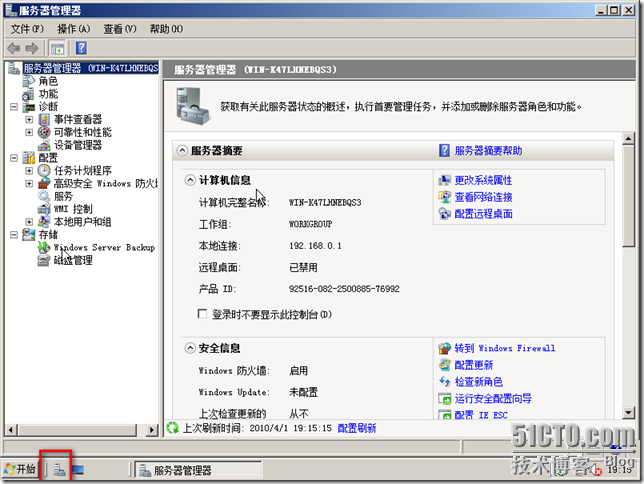
Task: Click the details pane vertical scrollbar thumb
Action: pos(628,196)
